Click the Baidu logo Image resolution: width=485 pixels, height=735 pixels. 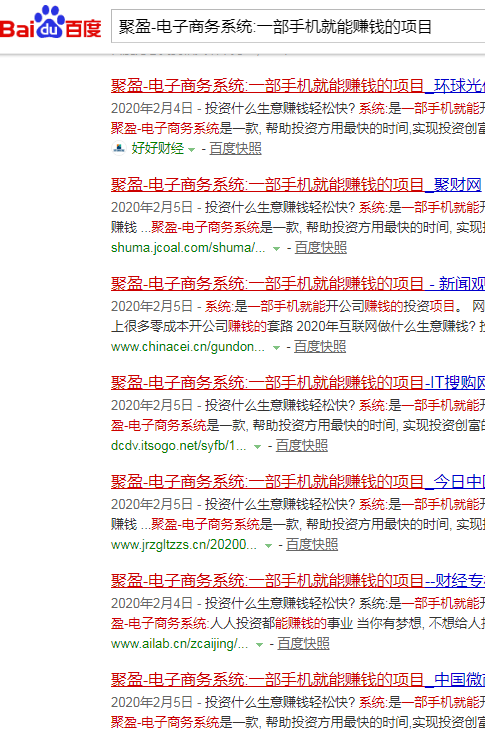[x=51, y=23]
